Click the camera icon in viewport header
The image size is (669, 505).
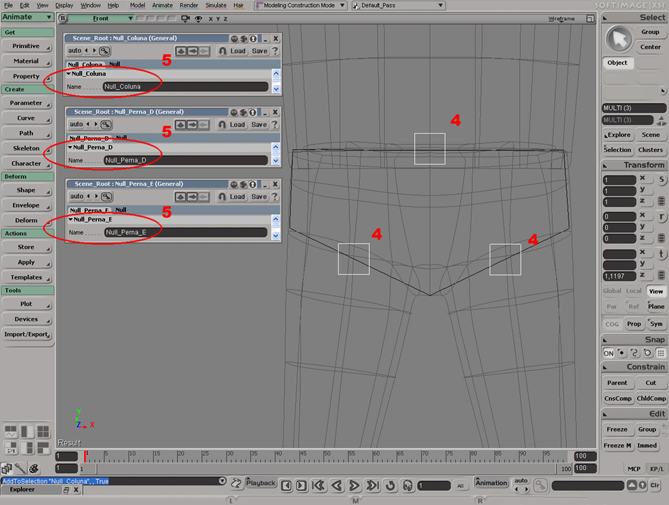click(x=183, y=18)
